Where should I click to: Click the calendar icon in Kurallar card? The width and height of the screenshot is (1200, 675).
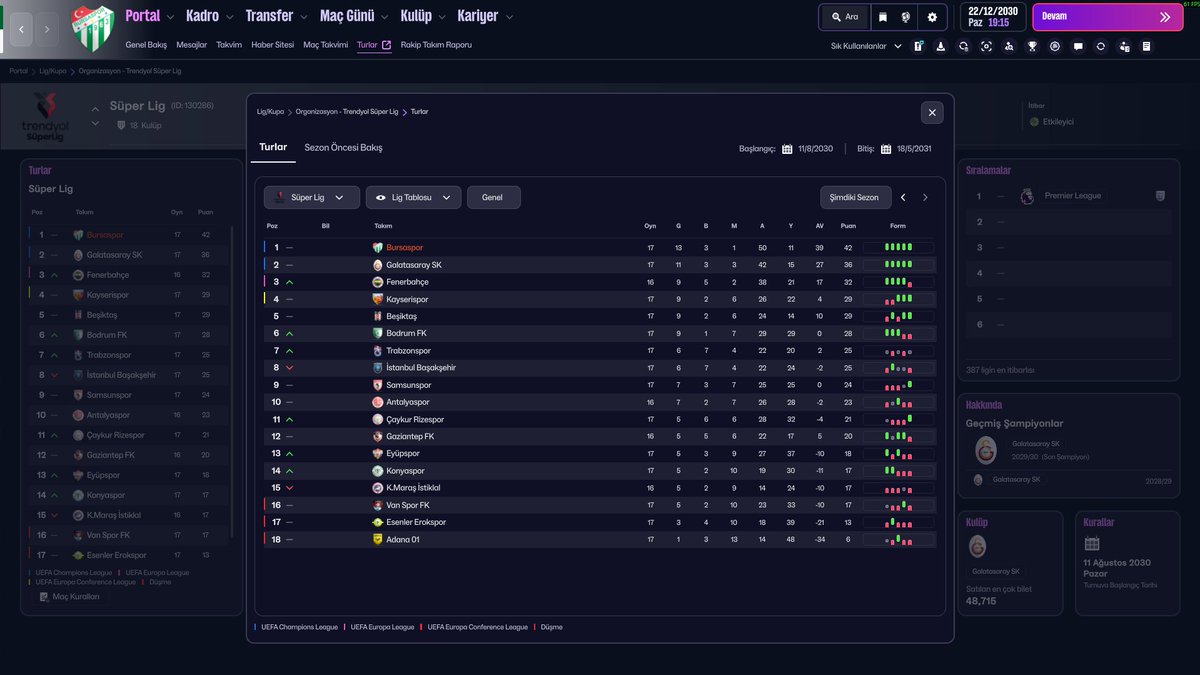click(x=1092, y=544)
